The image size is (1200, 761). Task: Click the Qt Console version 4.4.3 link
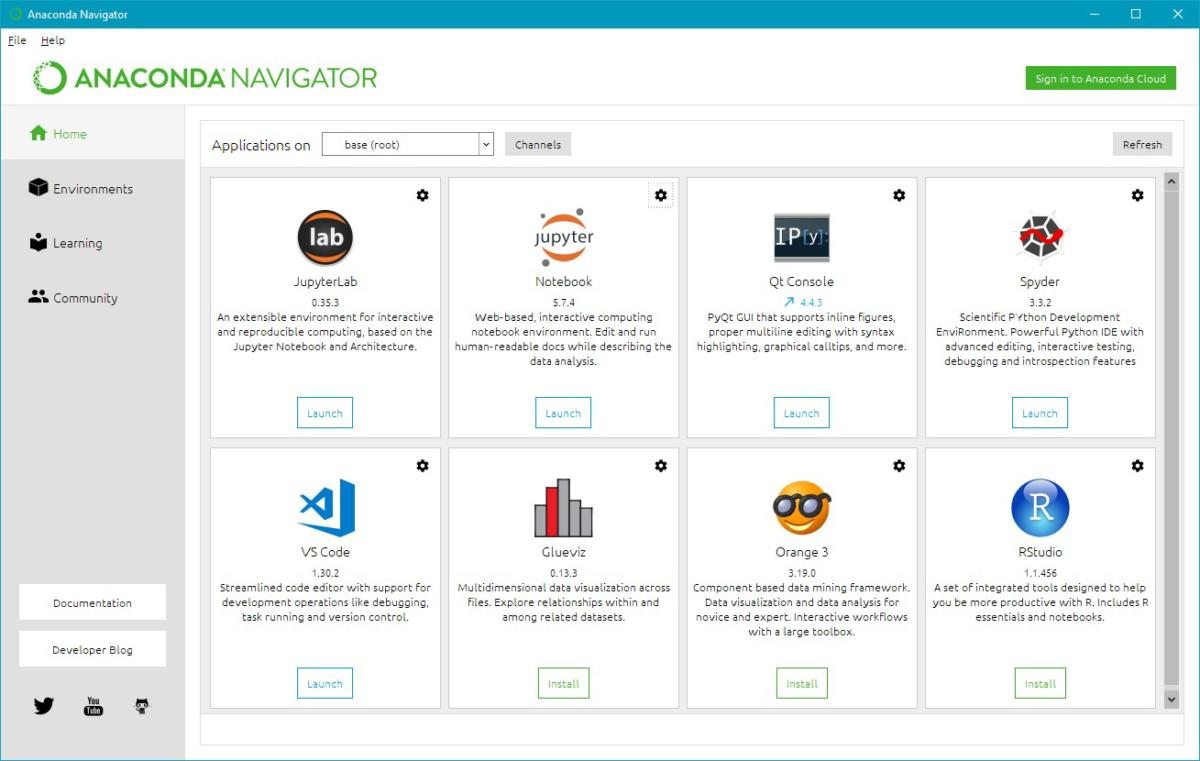click(811, 302)
